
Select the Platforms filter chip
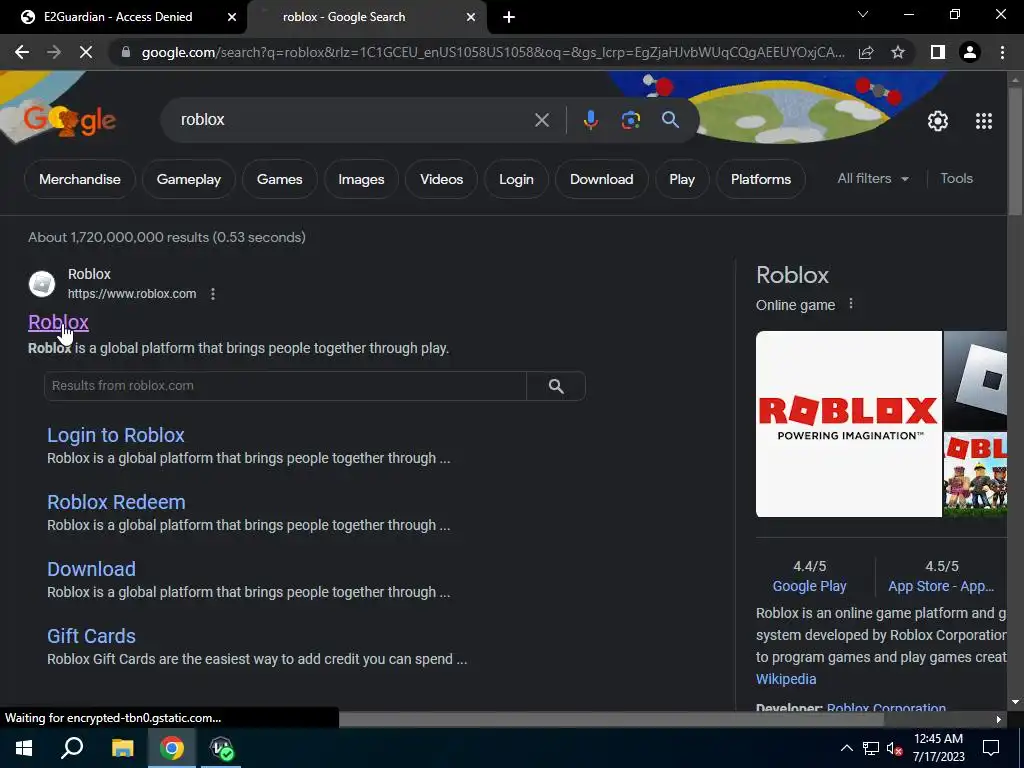click(x=761, y=179)
